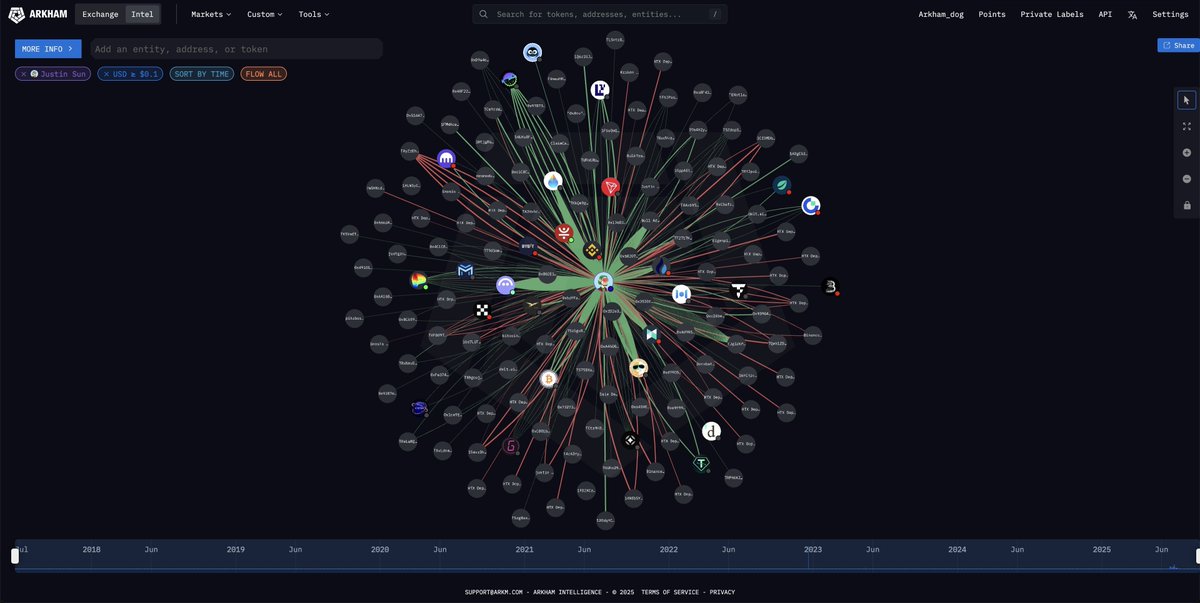
Task: Select the sunglasses emoji node
Action: click(638, 367)
